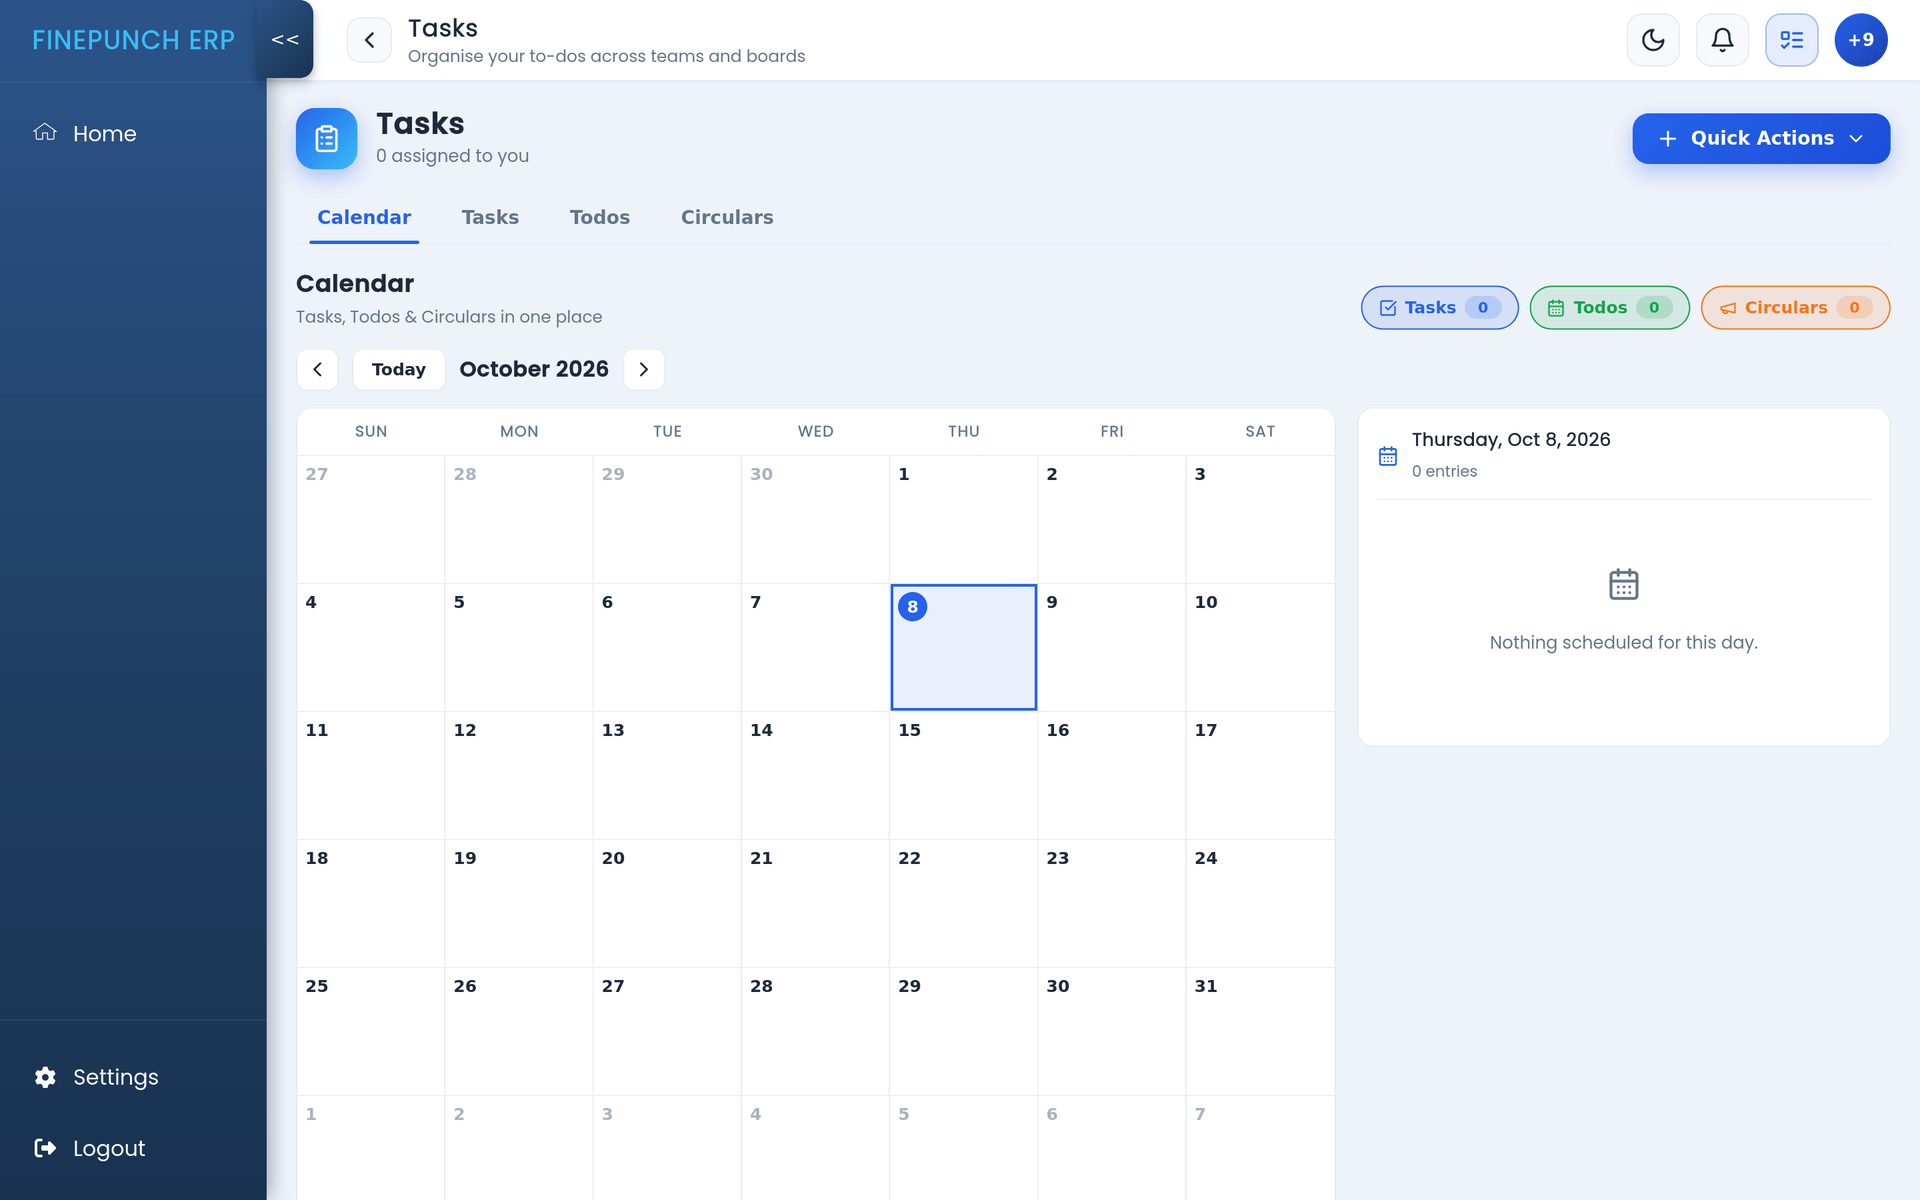Click the empty-state calendar icon

[1623, 584]
